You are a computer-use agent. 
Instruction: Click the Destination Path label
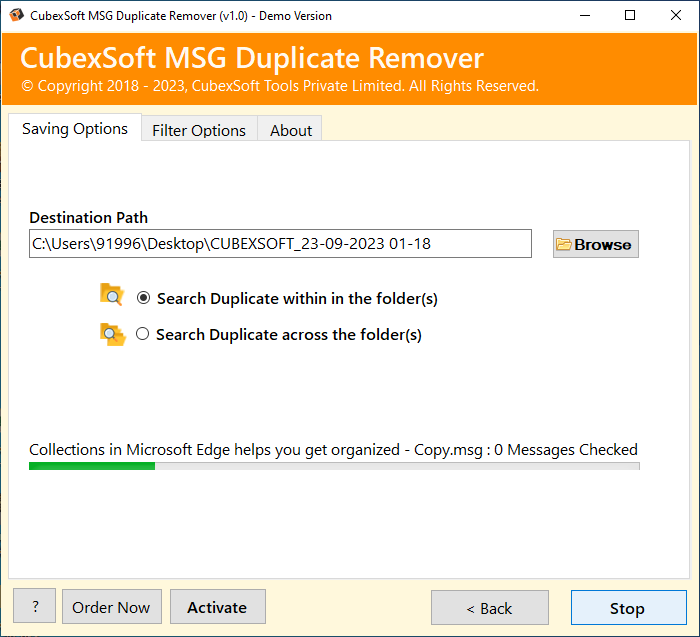[x=88, y=218]
